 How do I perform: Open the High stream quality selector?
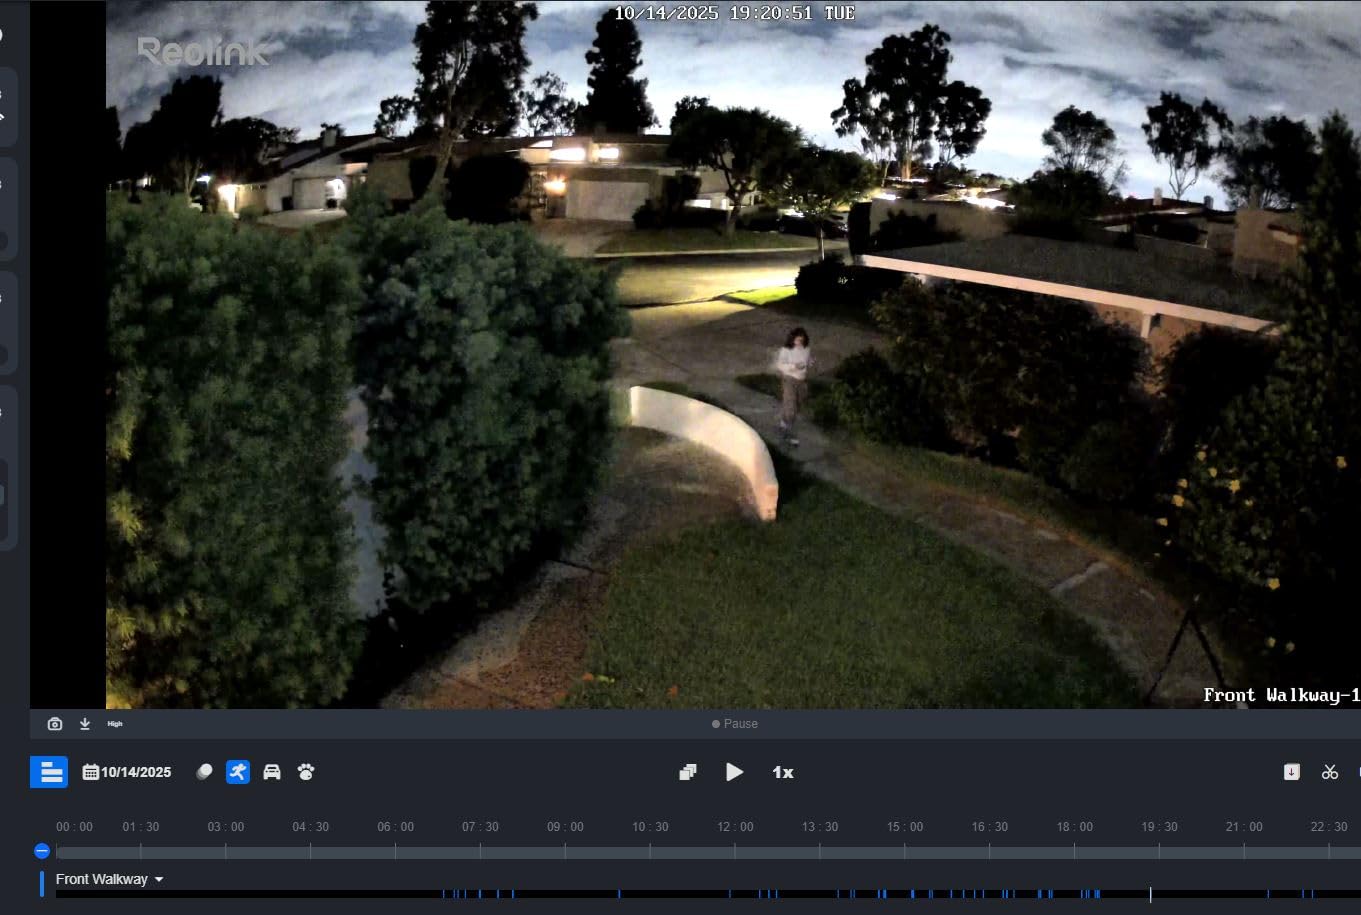pyautogui.click(x=115, y=723)
